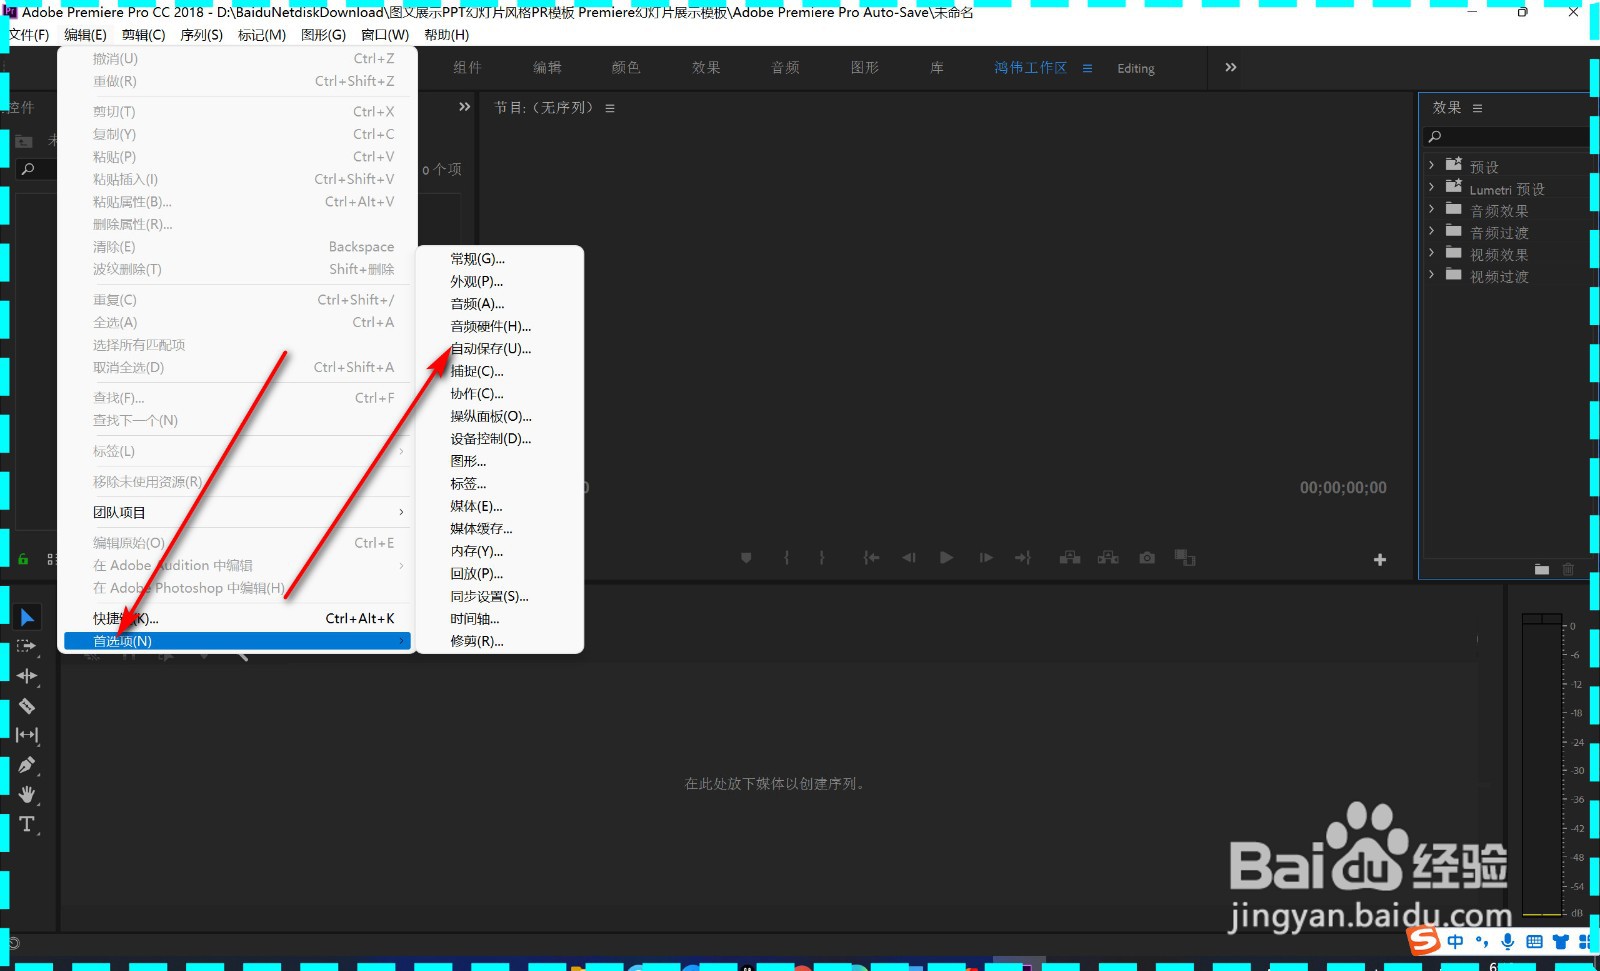Image resolution: width=1600 pixels, height=971 pixels.
Task: Click the audio meter level bars
Action: 1541,766
